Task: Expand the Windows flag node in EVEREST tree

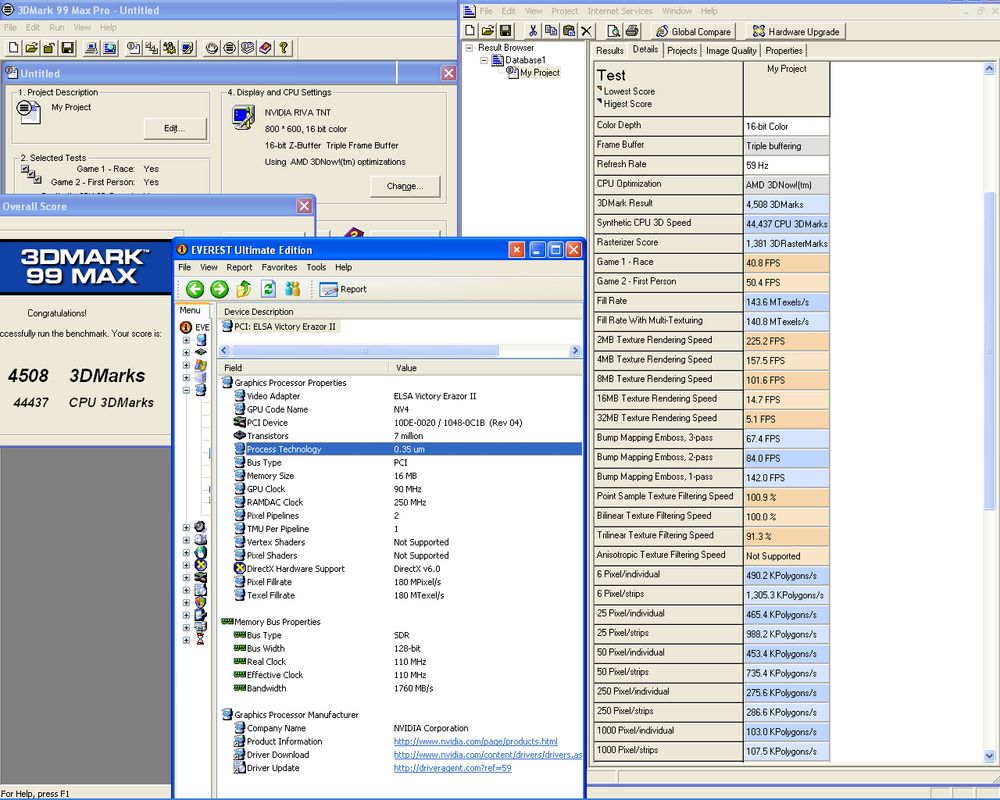Action: point(186,366)
